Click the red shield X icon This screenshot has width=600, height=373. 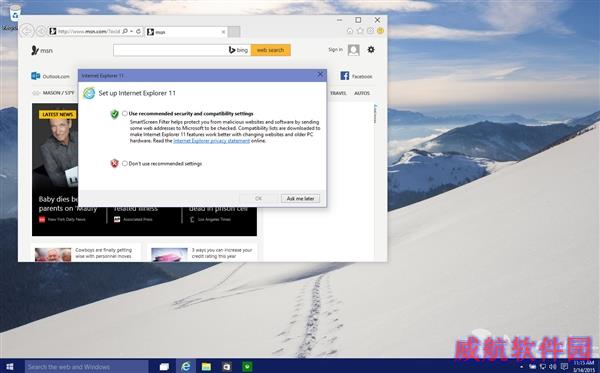point(114,163)
